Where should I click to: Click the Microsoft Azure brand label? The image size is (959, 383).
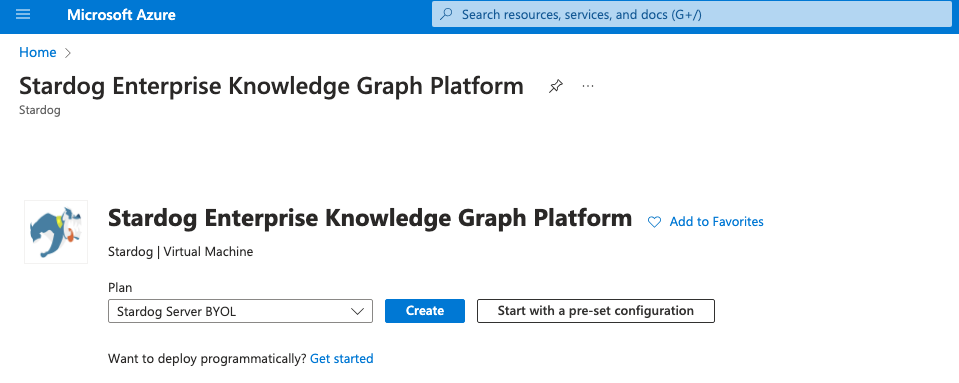pos(121,15)
